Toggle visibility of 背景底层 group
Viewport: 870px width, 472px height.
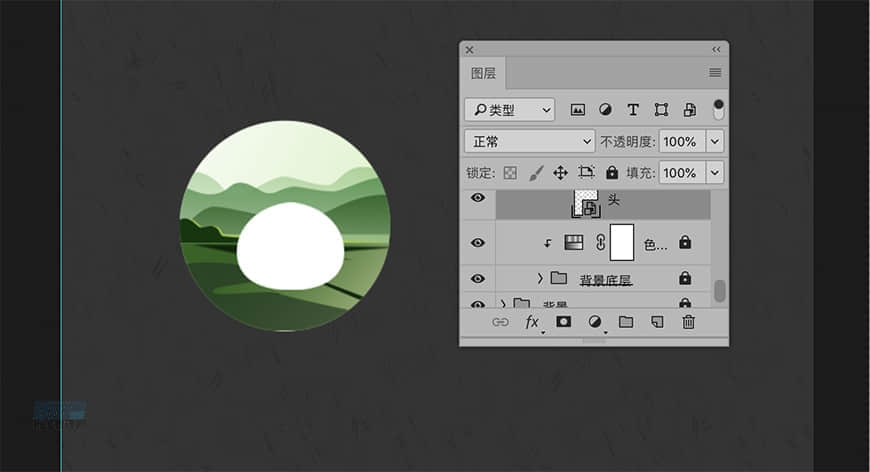tap(478, 278)
